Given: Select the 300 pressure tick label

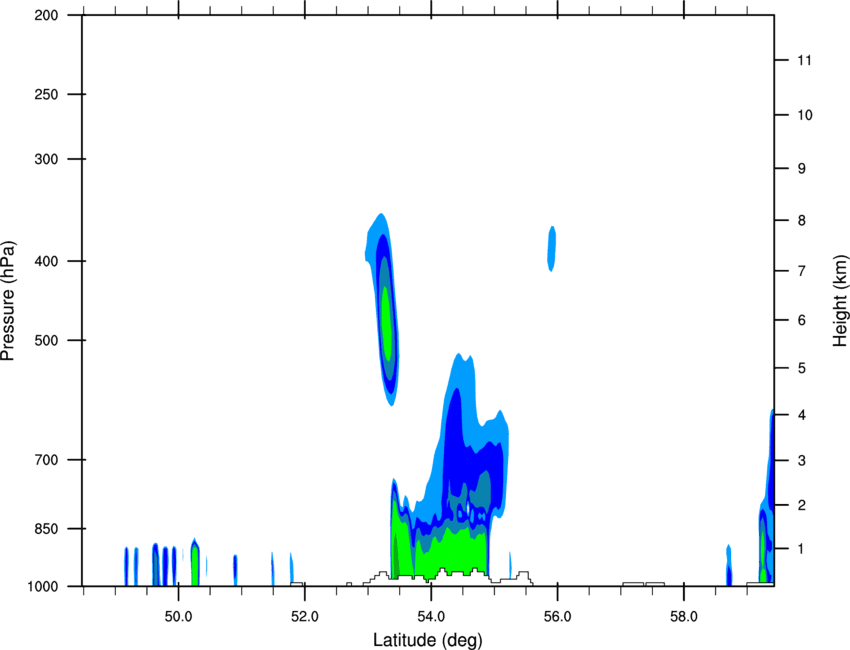Looking at the screenshot, I should click(x=46, y=159).
